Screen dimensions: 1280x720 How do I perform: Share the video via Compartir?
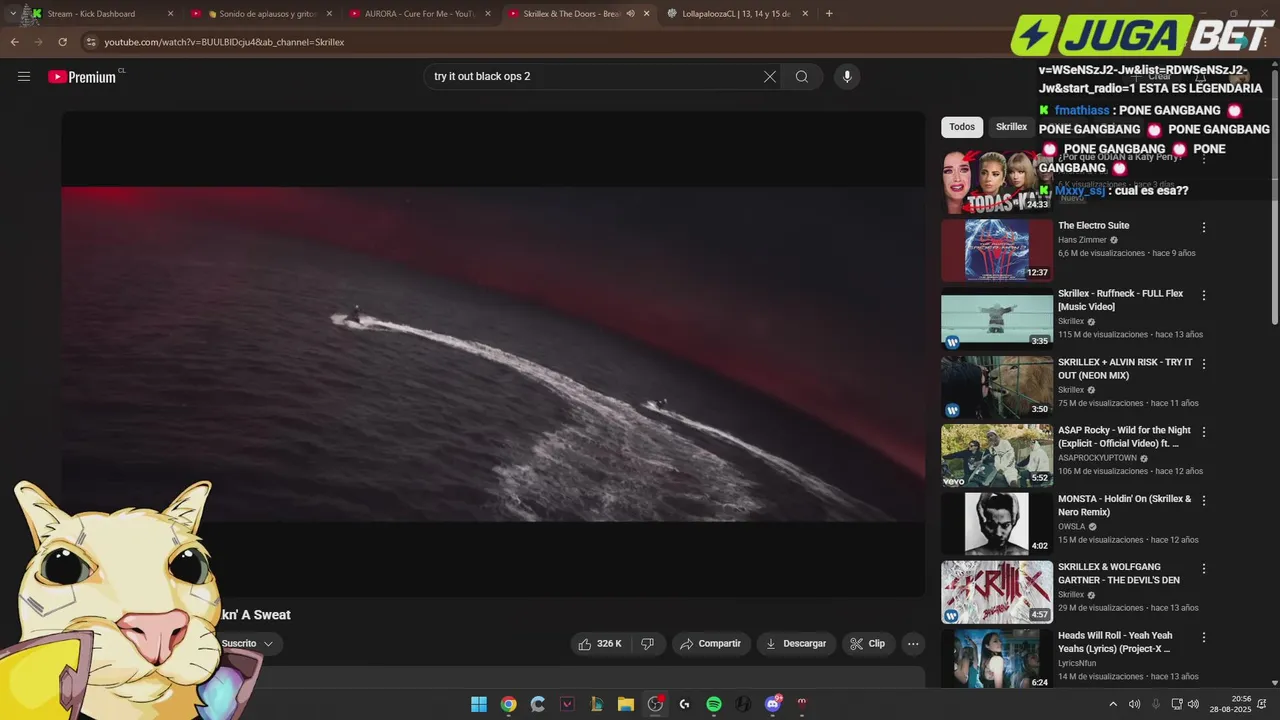click(711, 644)
